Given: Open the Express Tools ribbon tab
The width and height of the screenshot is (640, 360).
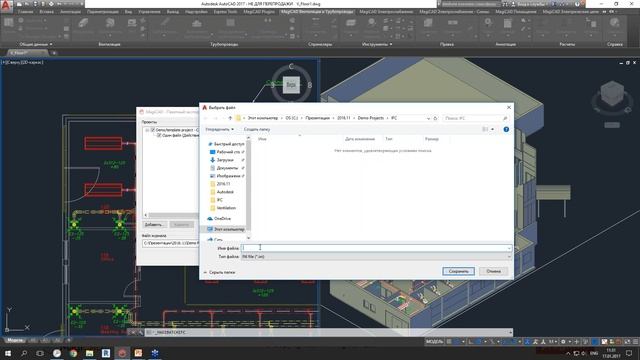Looking at the screenshot, I should (x=225, y=12).
